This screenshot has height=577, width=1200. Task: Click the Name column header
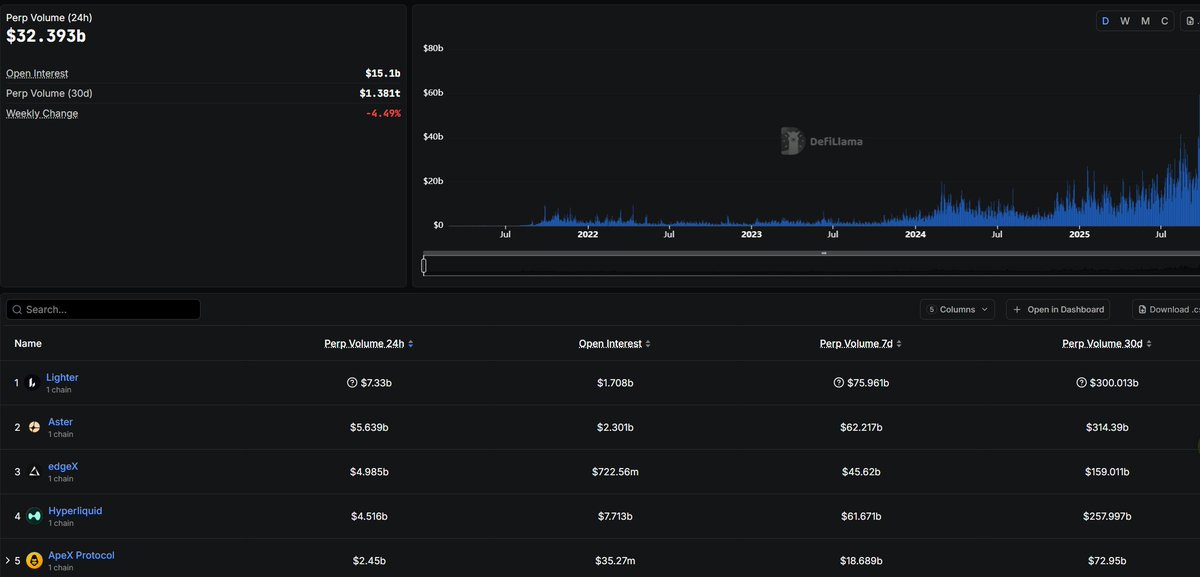(28, 344)
